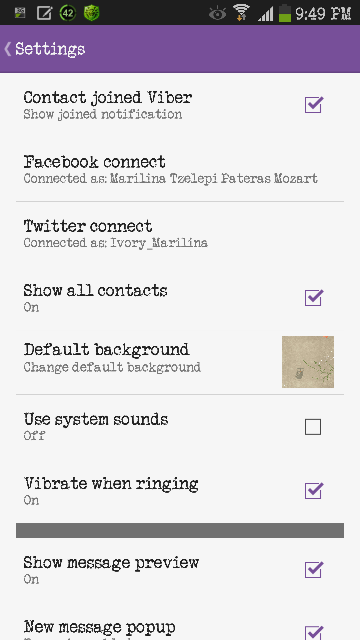Tap the clock showing 9:49 PM
Image resolution: width=360 pixels, height=640 pixels.
[323, 14]
